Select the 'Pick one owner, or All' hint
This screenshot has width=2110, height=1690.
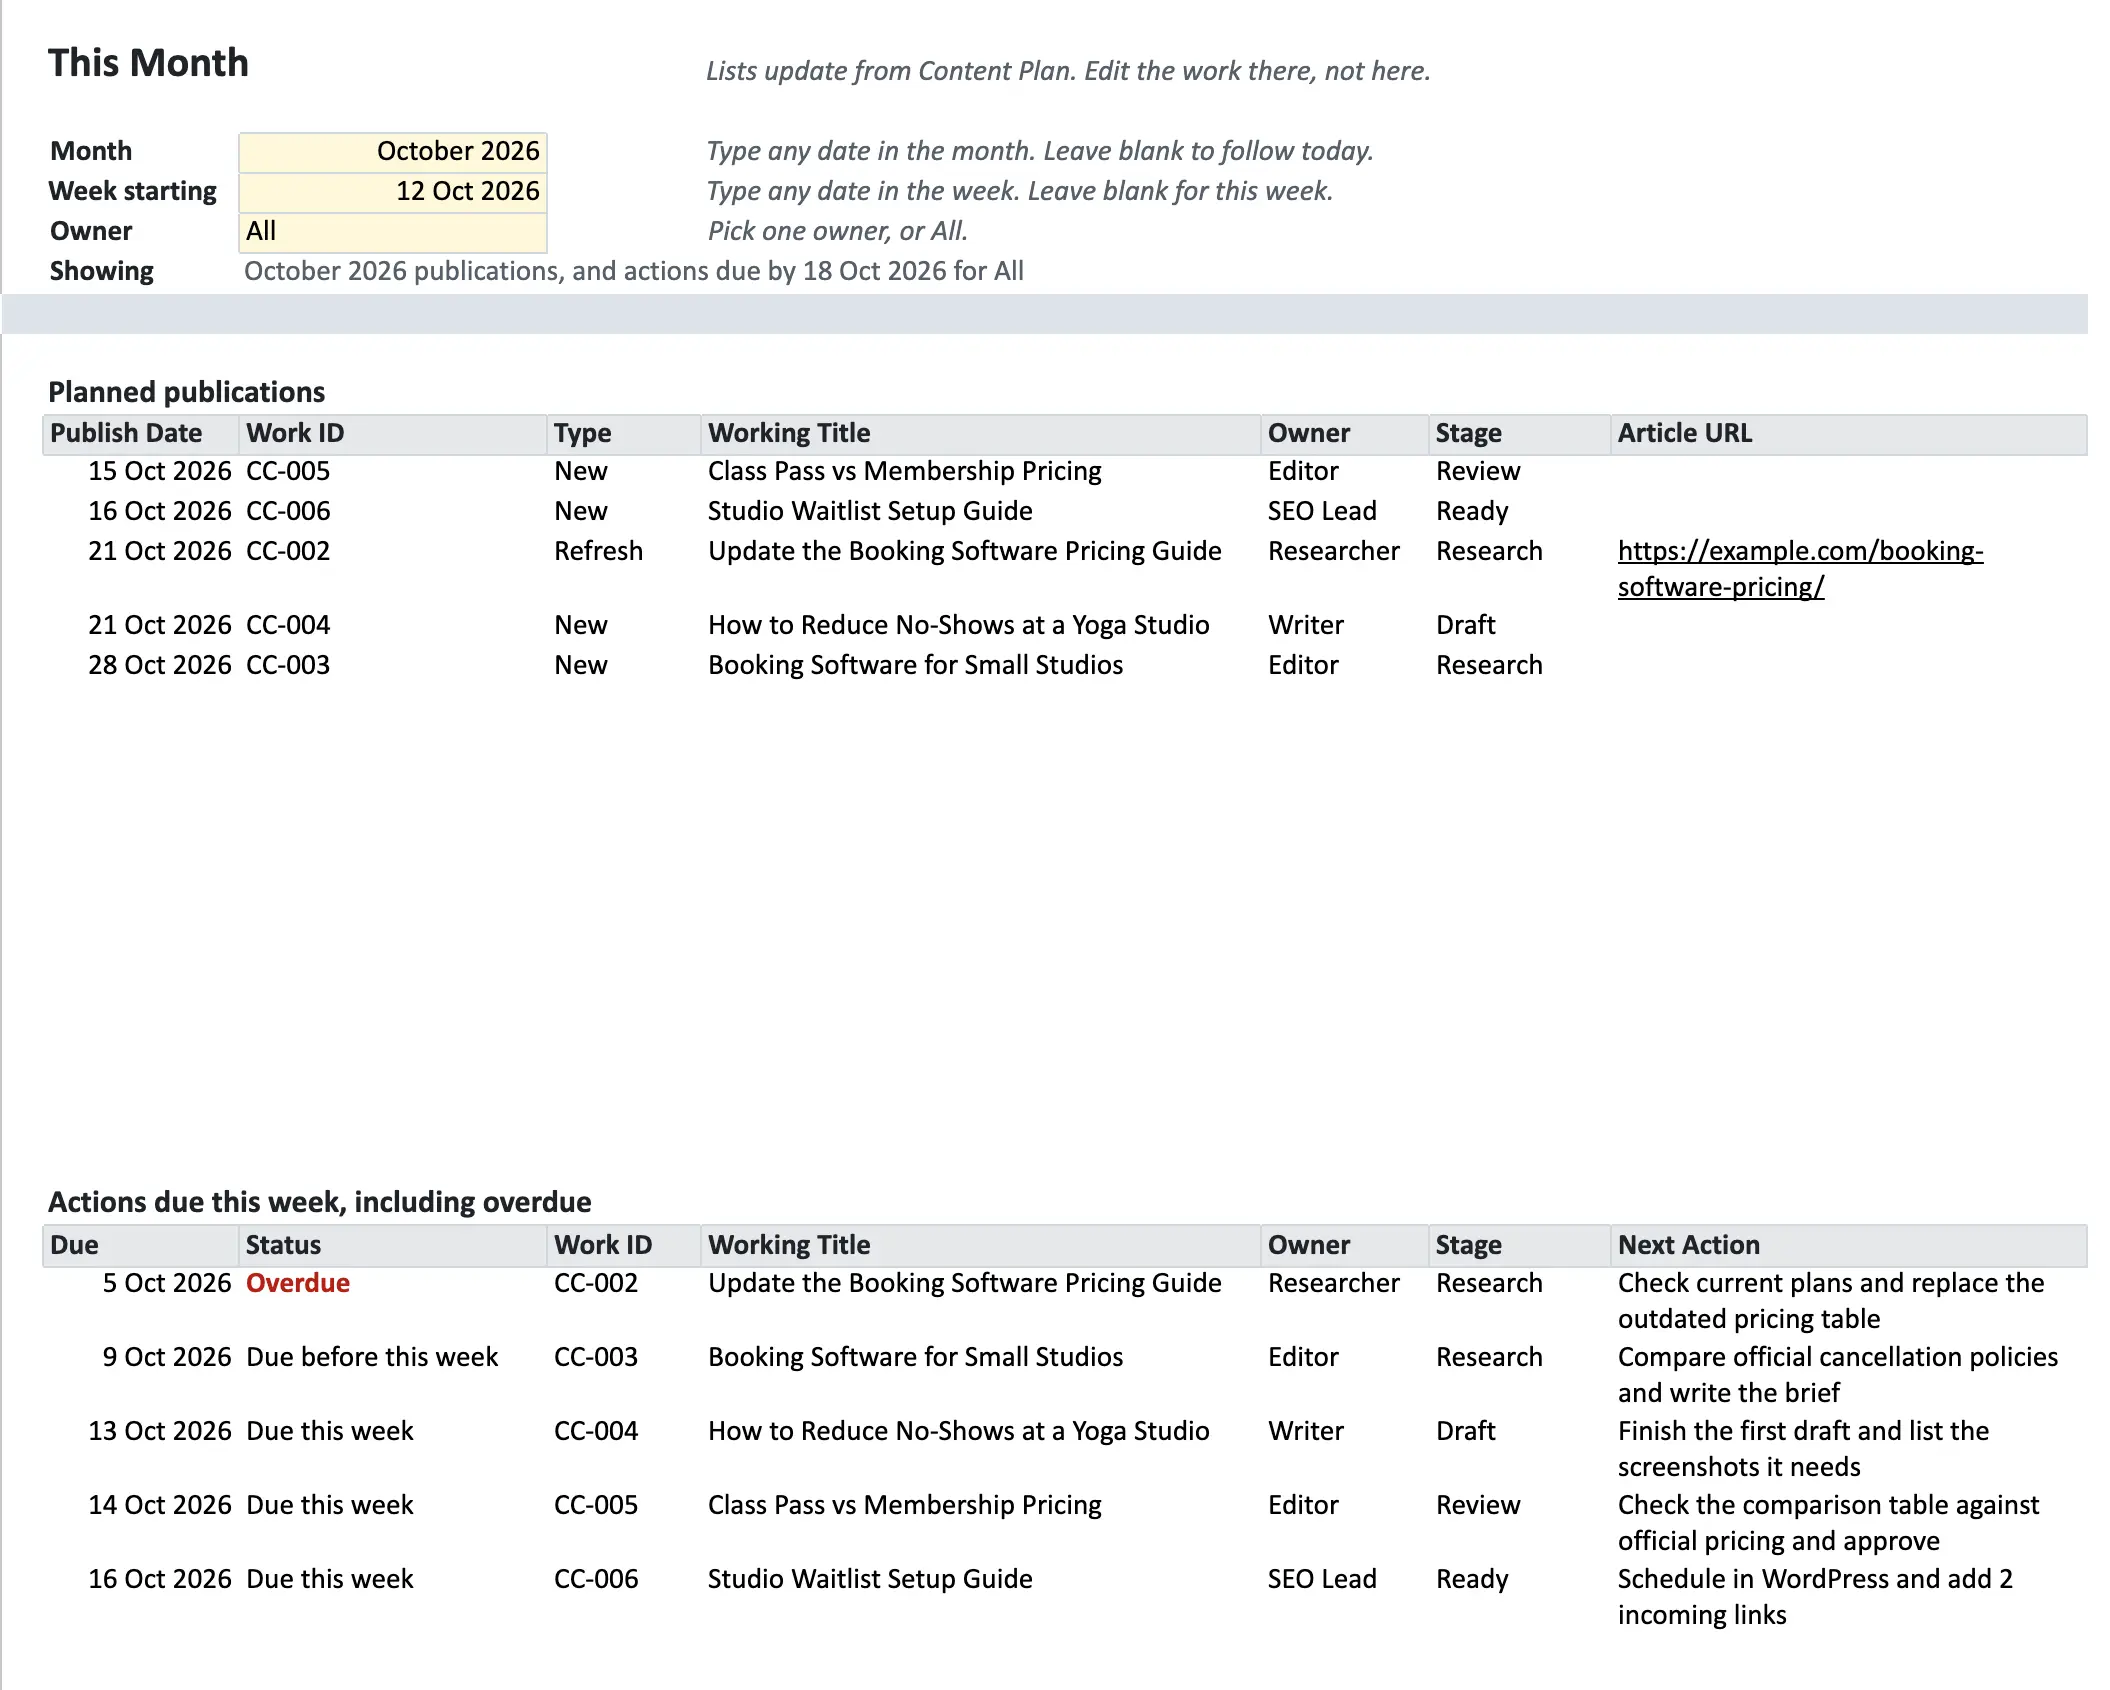(837, 231)
